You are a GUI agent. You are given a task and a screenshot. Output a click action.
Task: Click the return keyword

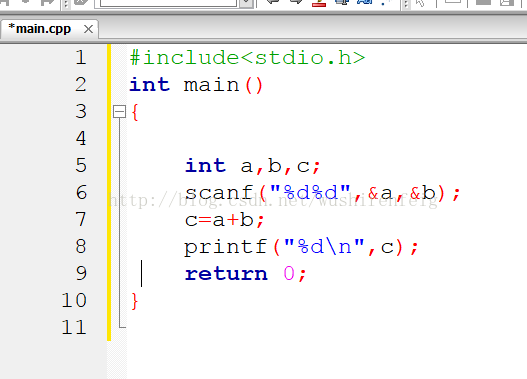pos(226,274)
